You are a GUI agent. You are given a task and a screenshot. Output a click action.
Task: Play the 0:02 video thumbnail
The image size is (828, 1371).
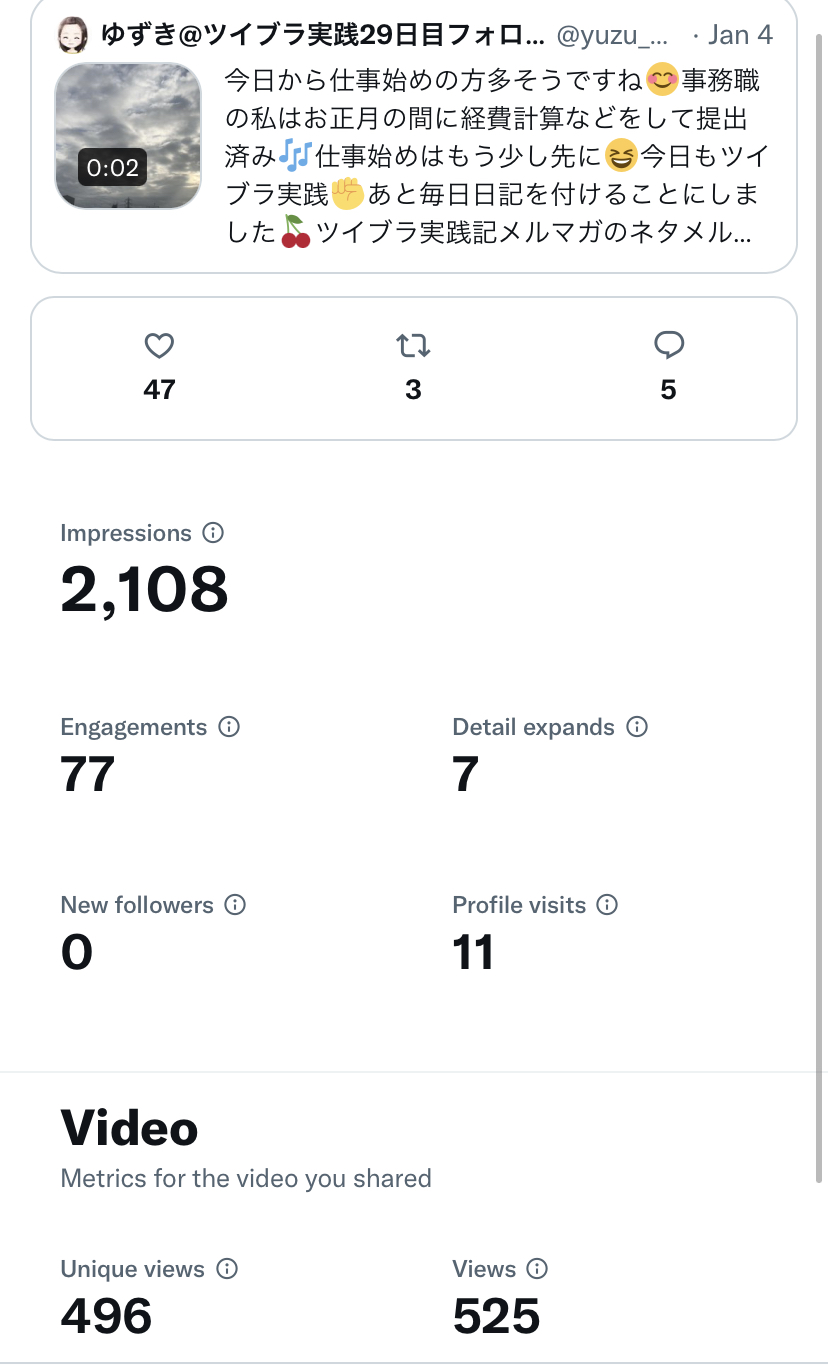point(128,136)
